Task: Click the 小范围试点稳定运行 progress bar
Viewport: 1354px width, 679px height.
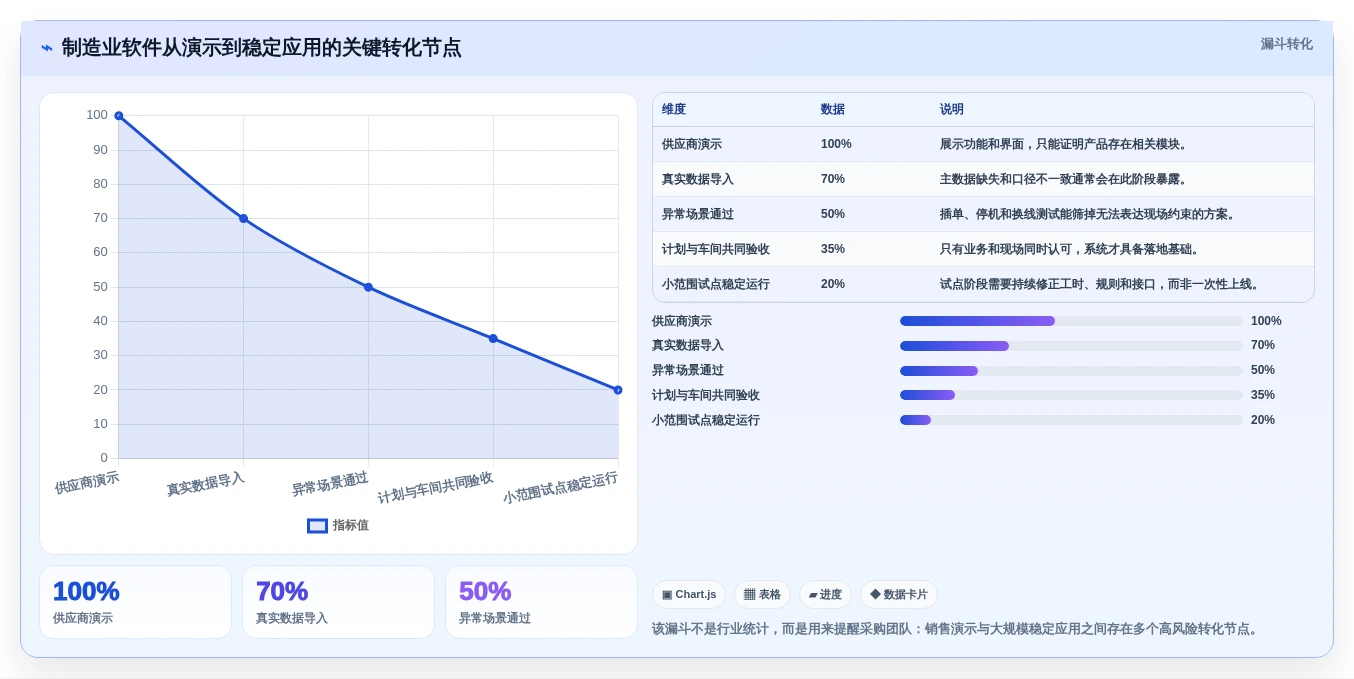Action: [1071, 420]
